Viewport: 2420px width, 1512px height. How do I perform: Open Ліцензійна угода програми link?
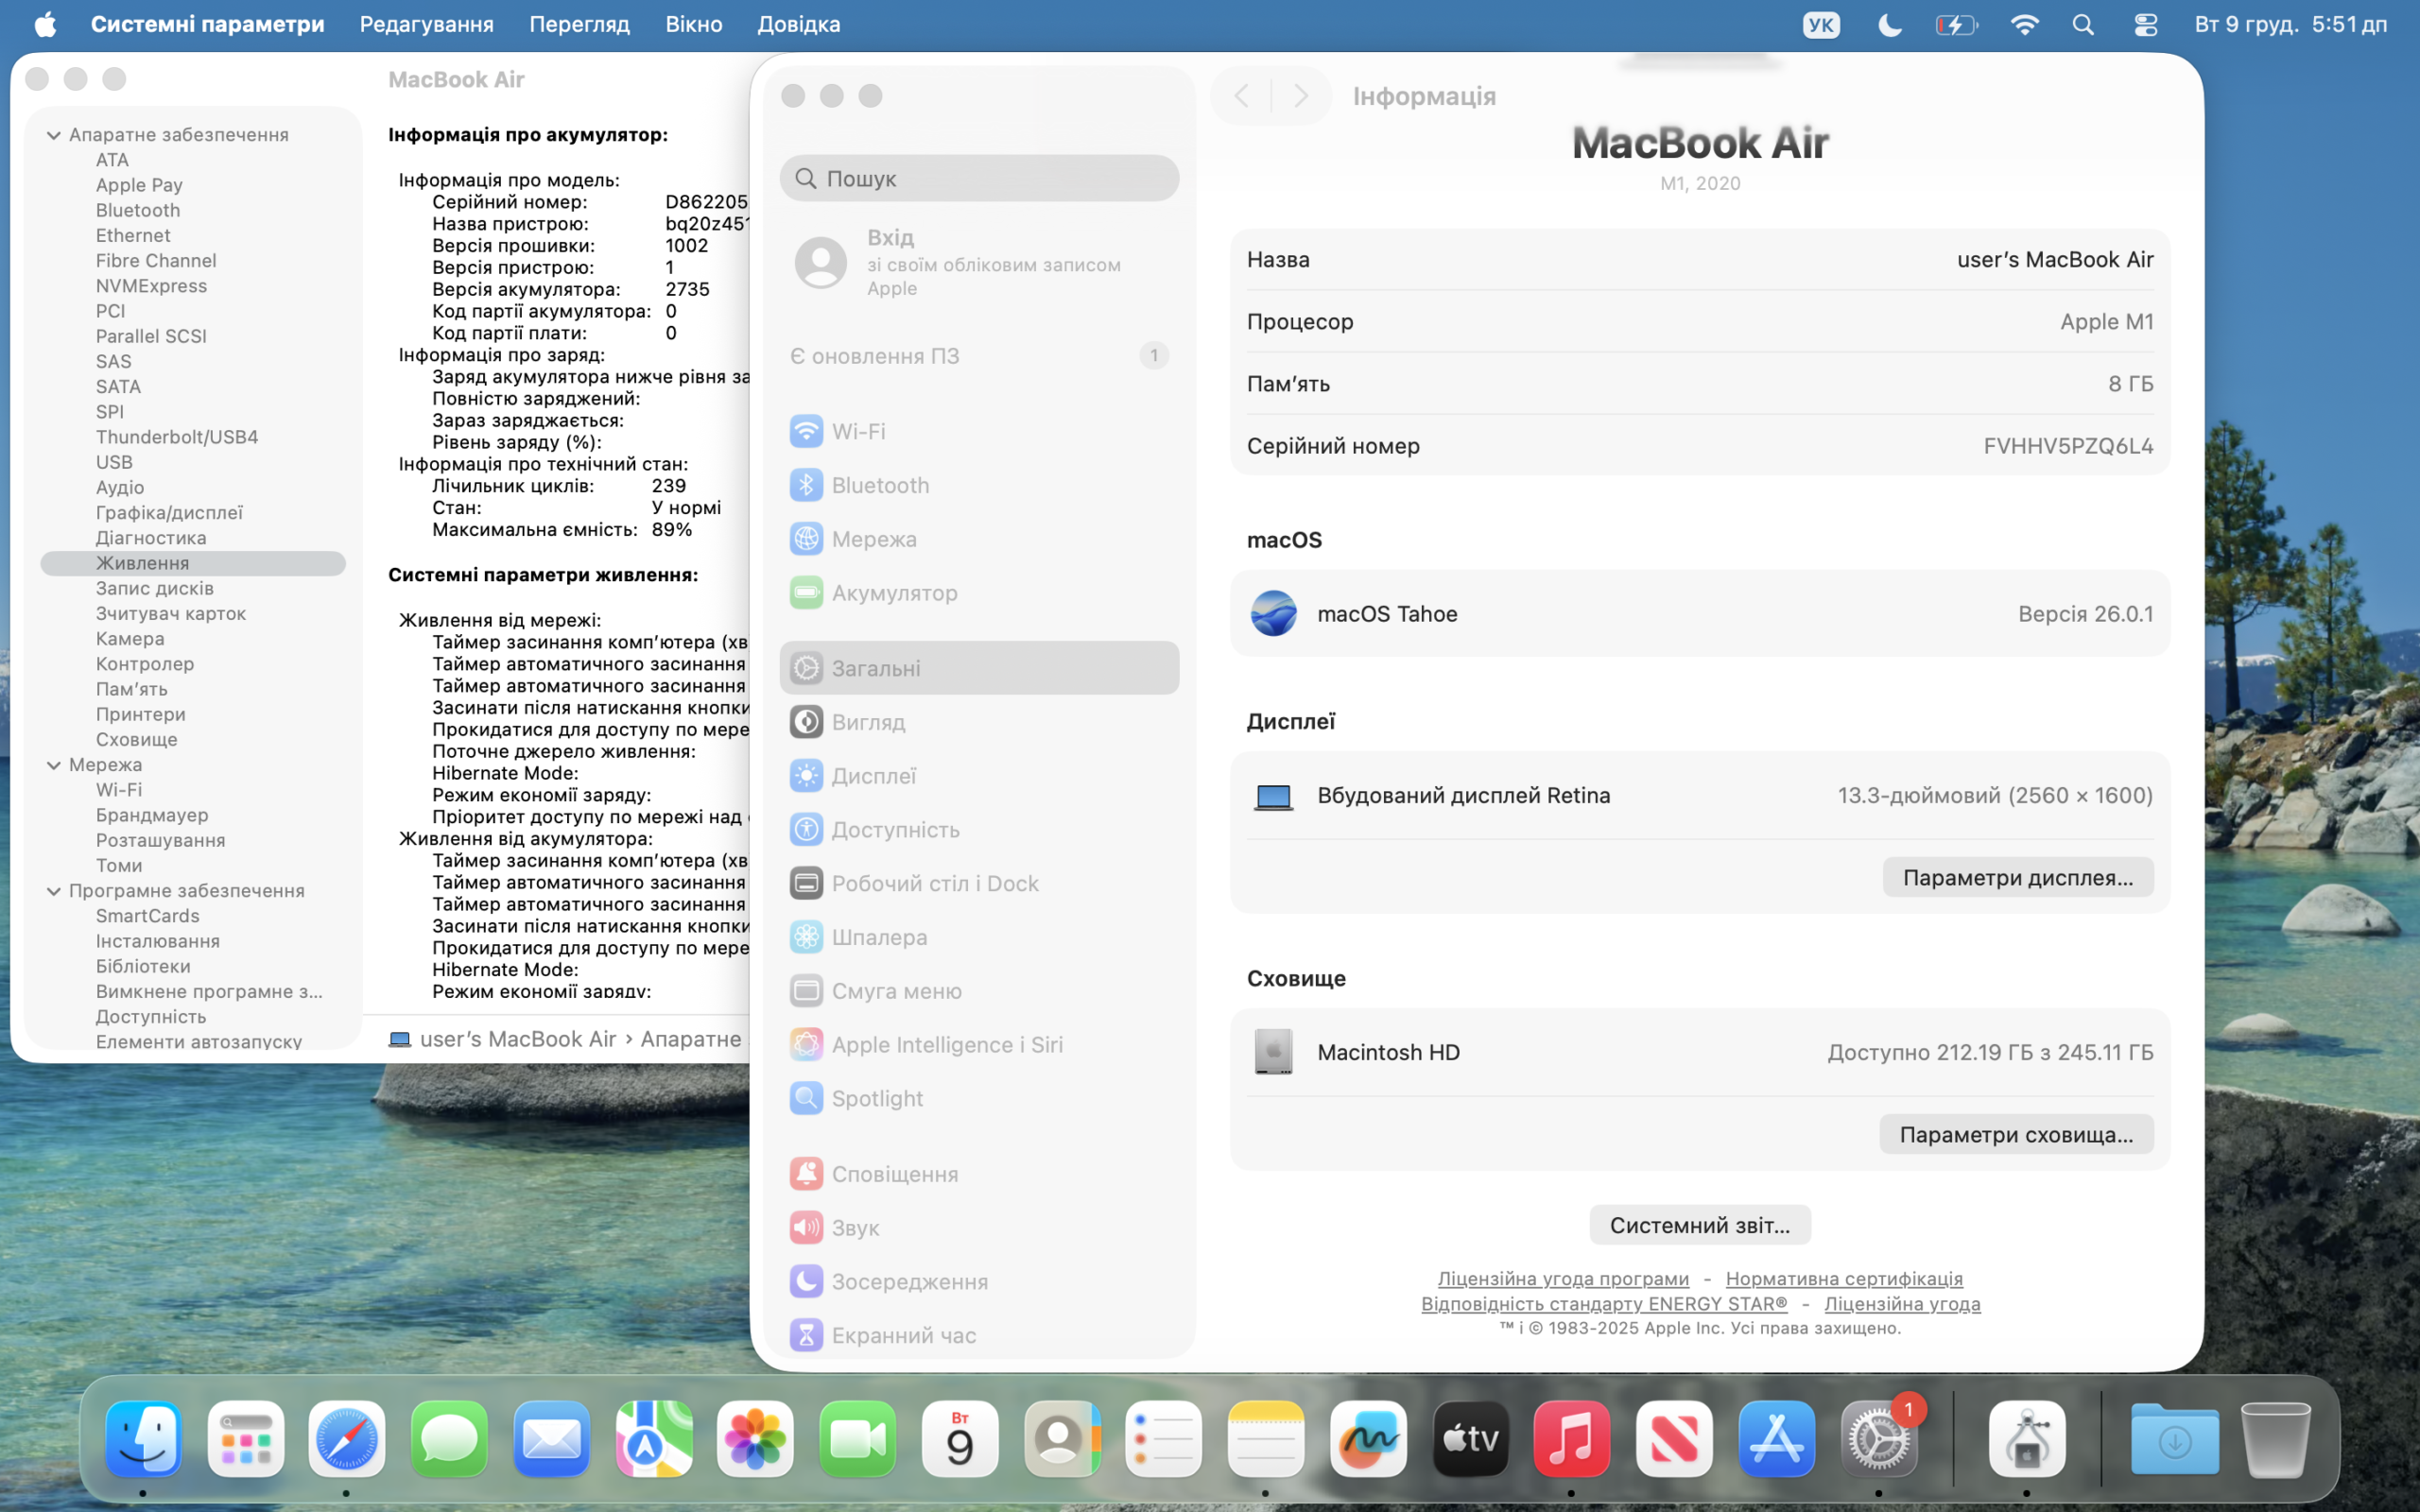click(1562, 1278)
